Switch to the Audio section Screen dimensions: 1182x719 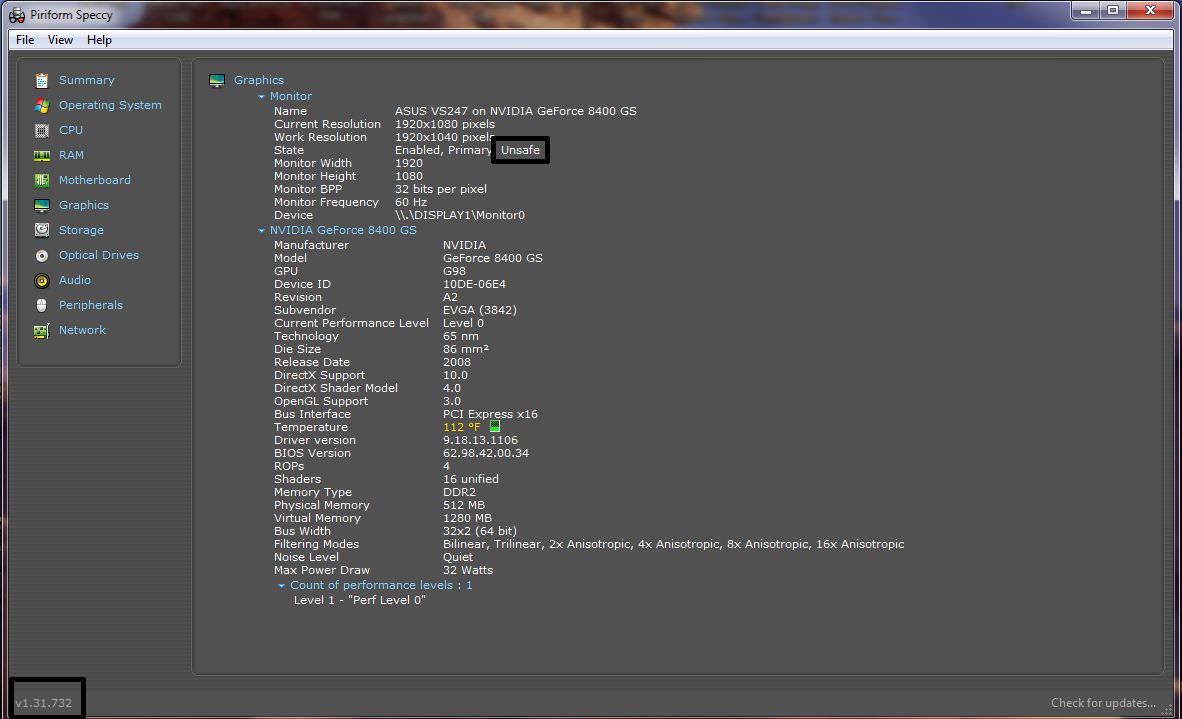click(75, 280)
